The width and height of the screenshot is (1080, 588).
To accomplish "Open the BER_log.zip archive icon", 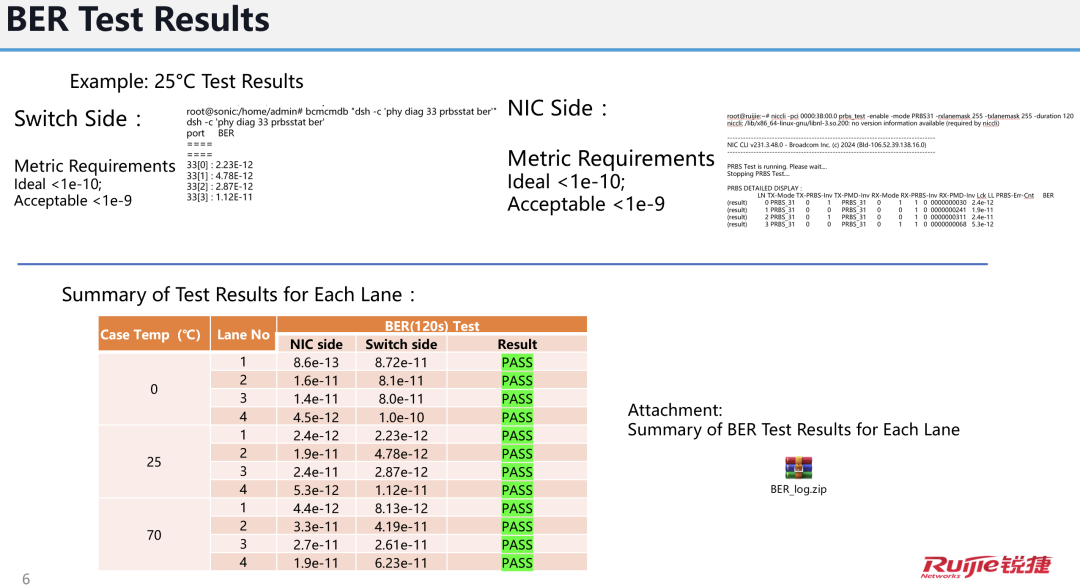I will pos(798,468).
